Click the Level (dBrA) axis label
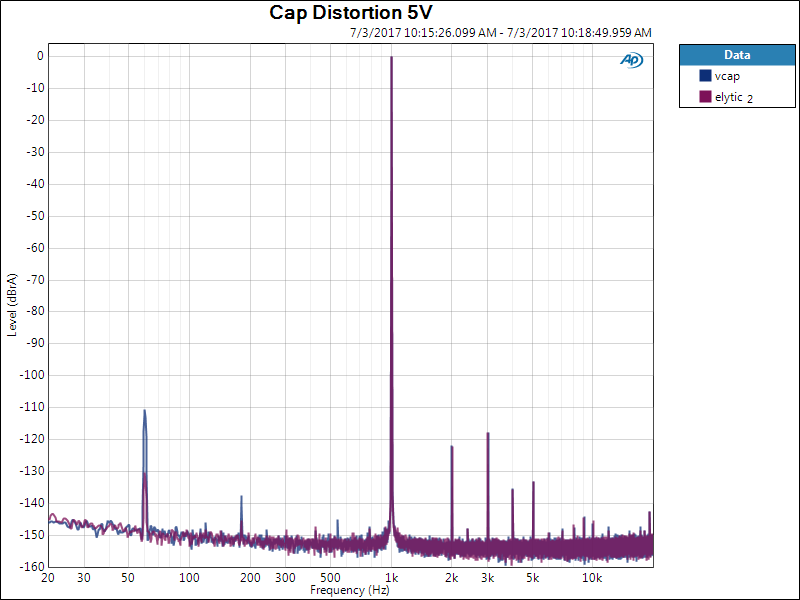The height and width of the screenshot is (600, 800). (12, 305)
